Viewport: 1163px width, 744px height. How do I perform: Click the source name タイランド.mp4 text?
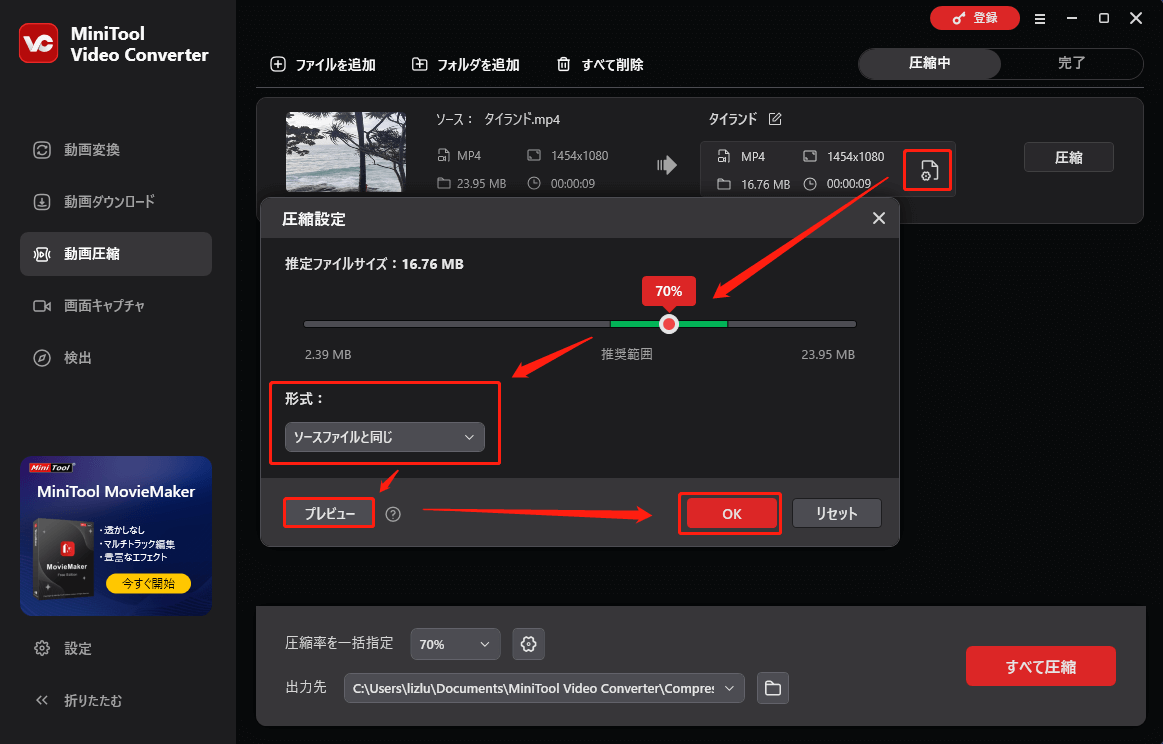522,119
